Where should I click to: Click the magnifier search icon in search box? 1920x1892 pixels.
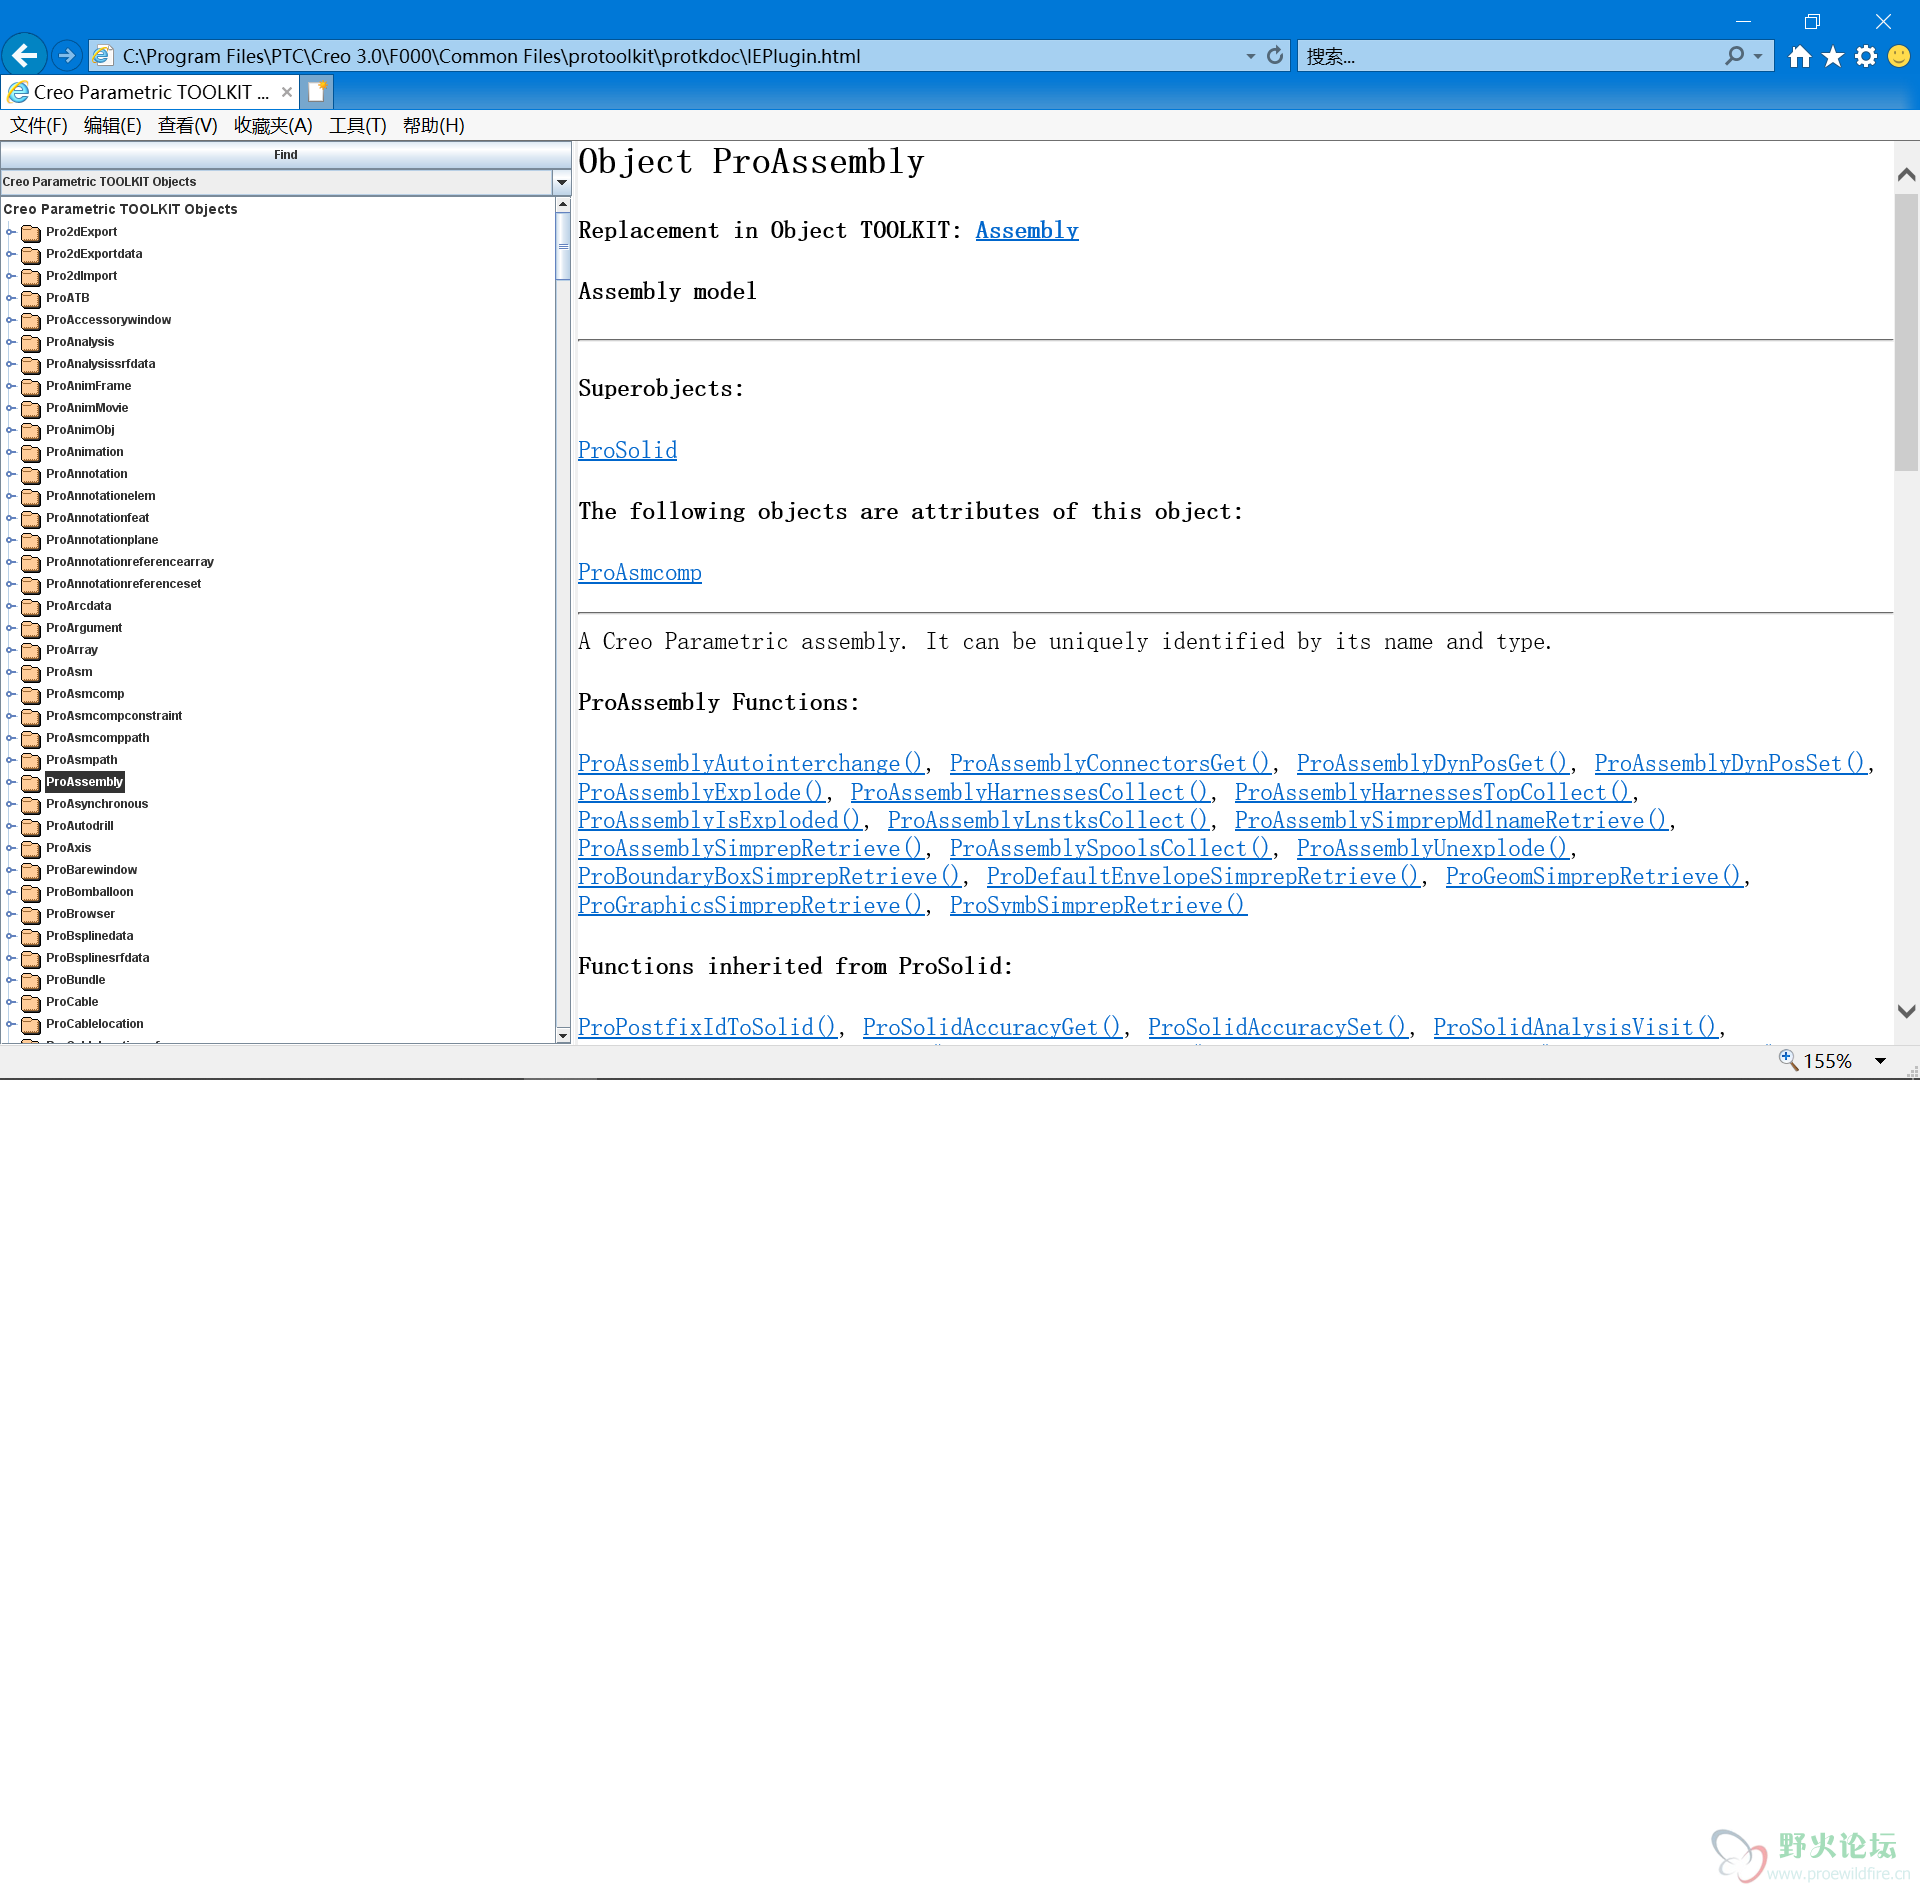[x=1735, y=56]
